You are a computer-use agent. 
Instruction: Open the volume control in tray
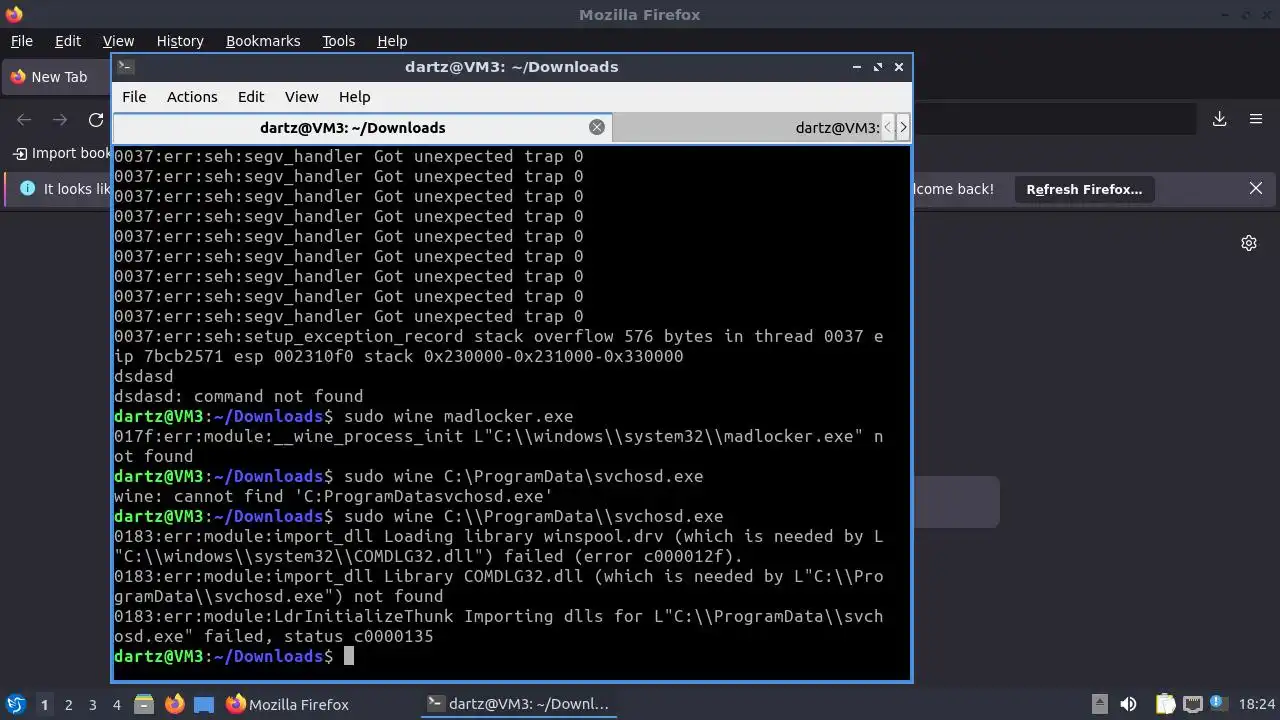[x=1128, y=704]
